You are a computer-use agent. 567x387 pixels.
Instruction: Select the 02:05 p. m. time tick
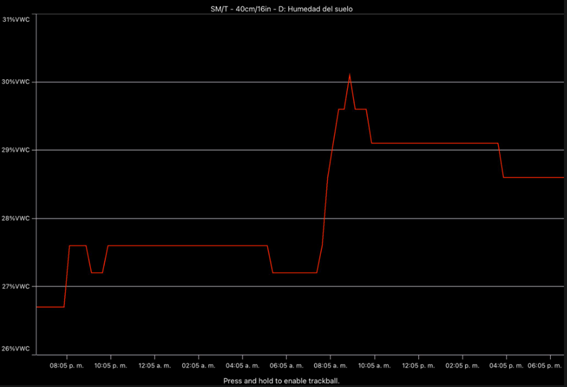click(462, 366)
